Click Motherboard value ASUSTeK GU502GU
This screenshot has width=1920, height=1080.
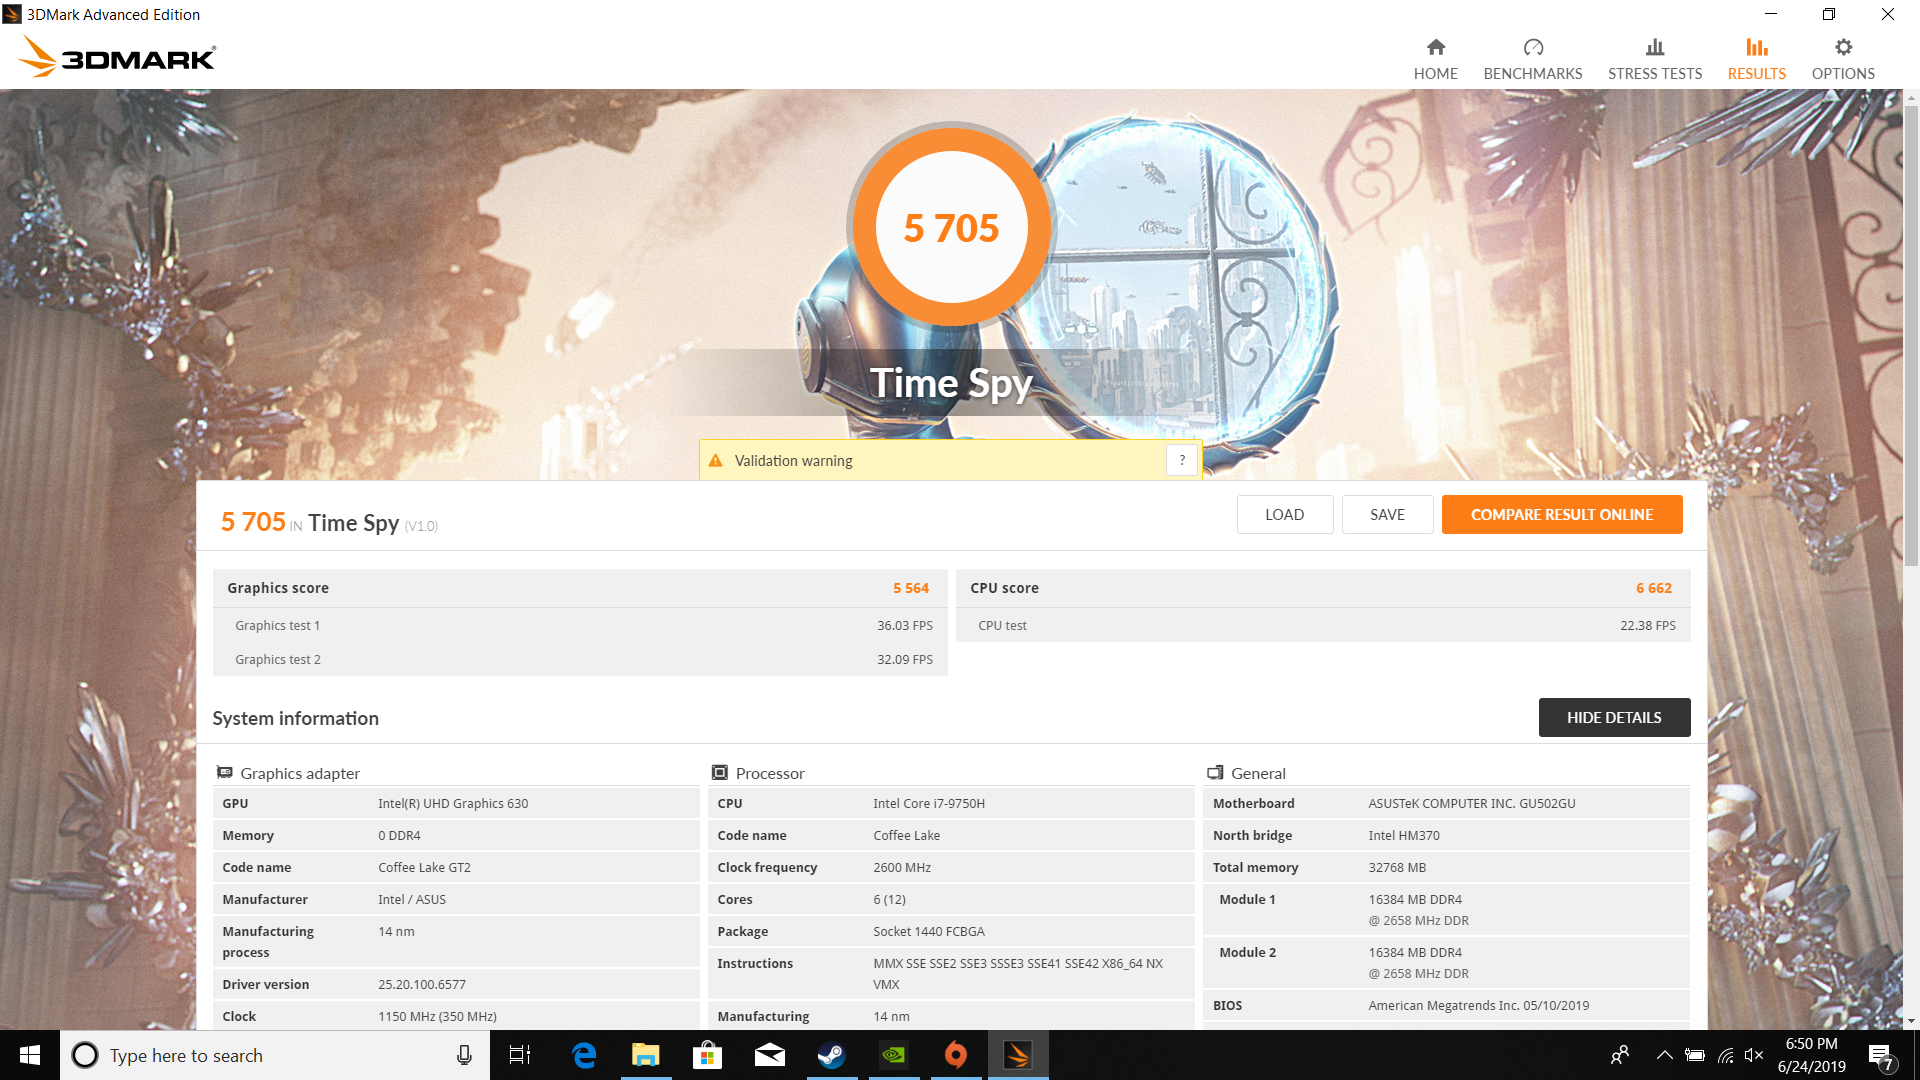(1471, 803)
